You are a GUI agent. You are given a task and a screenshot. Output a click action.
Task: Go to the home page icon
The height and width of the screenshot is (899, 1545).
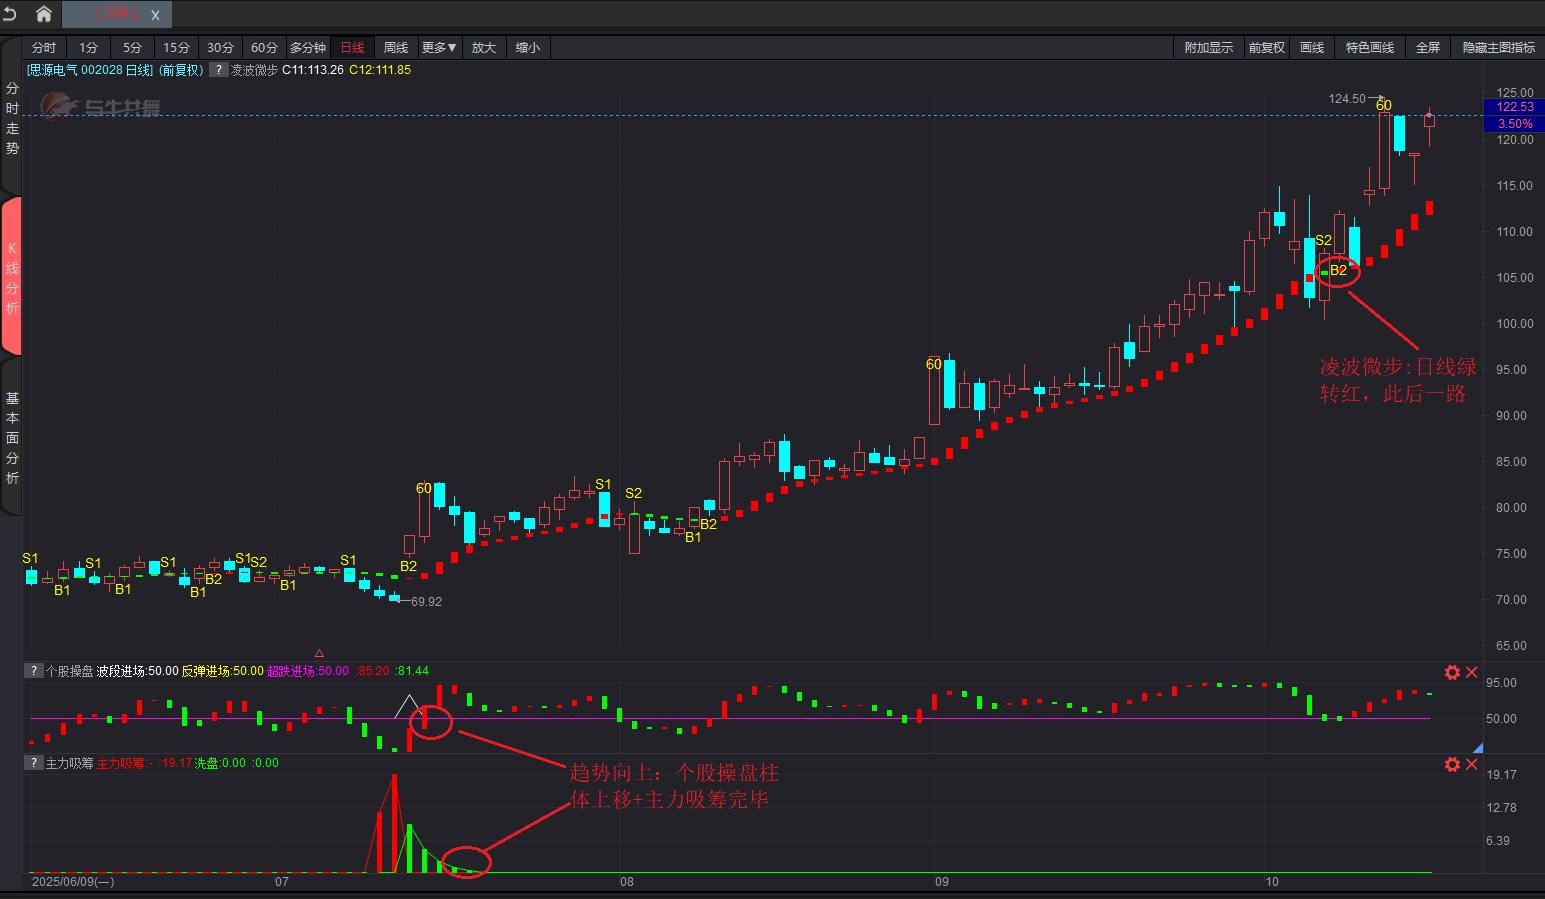(44, 14)
